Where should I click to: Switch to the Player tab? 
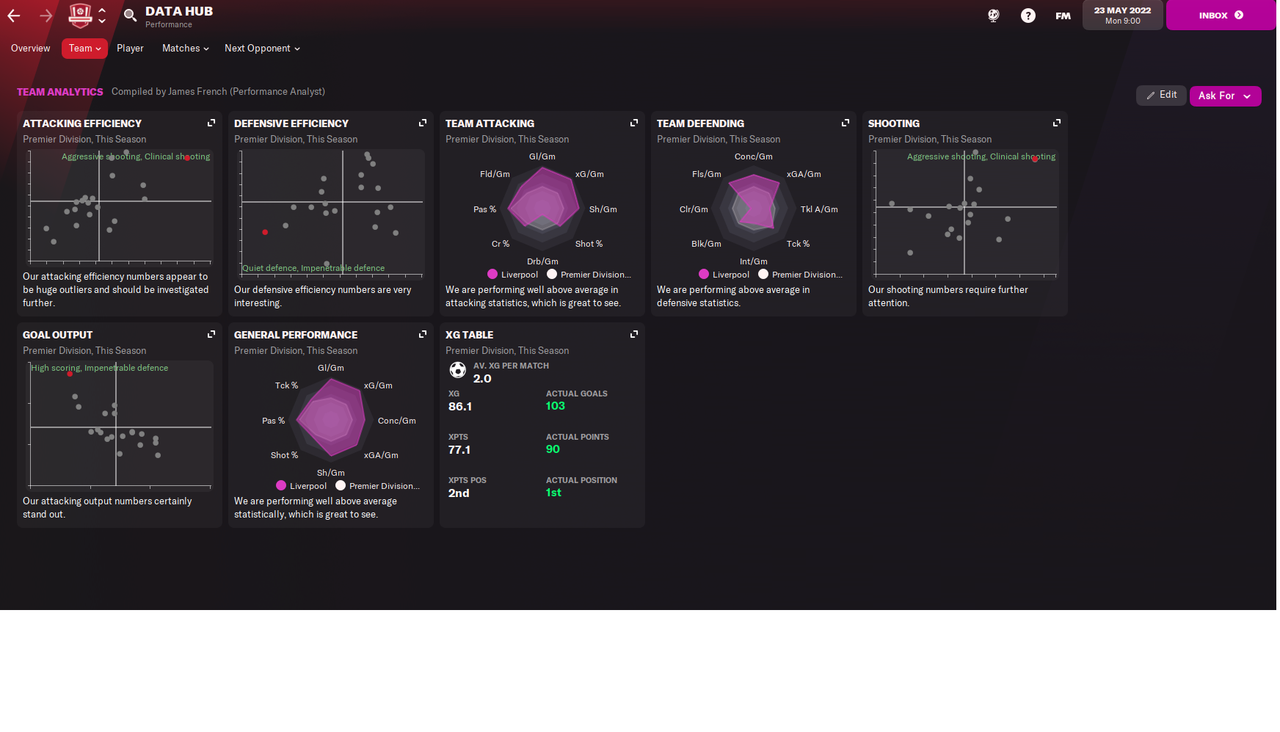click(x=130, y=48)
